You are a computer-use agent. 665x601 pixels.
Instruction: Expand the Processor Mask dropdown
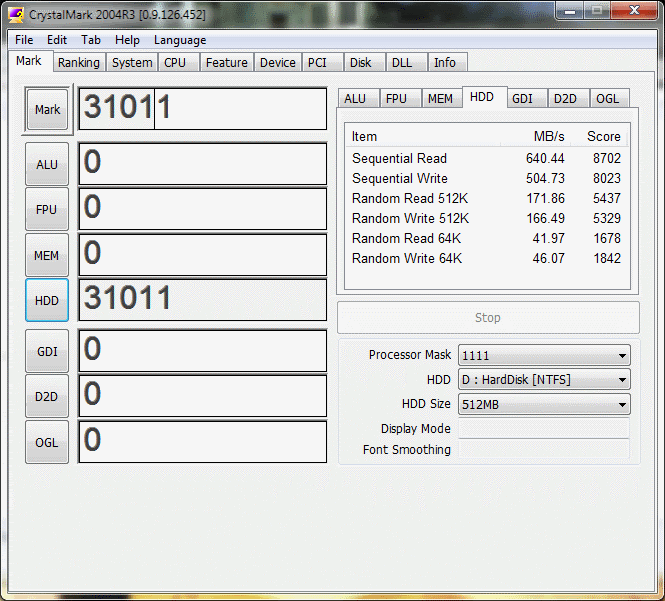pos(544,355)
